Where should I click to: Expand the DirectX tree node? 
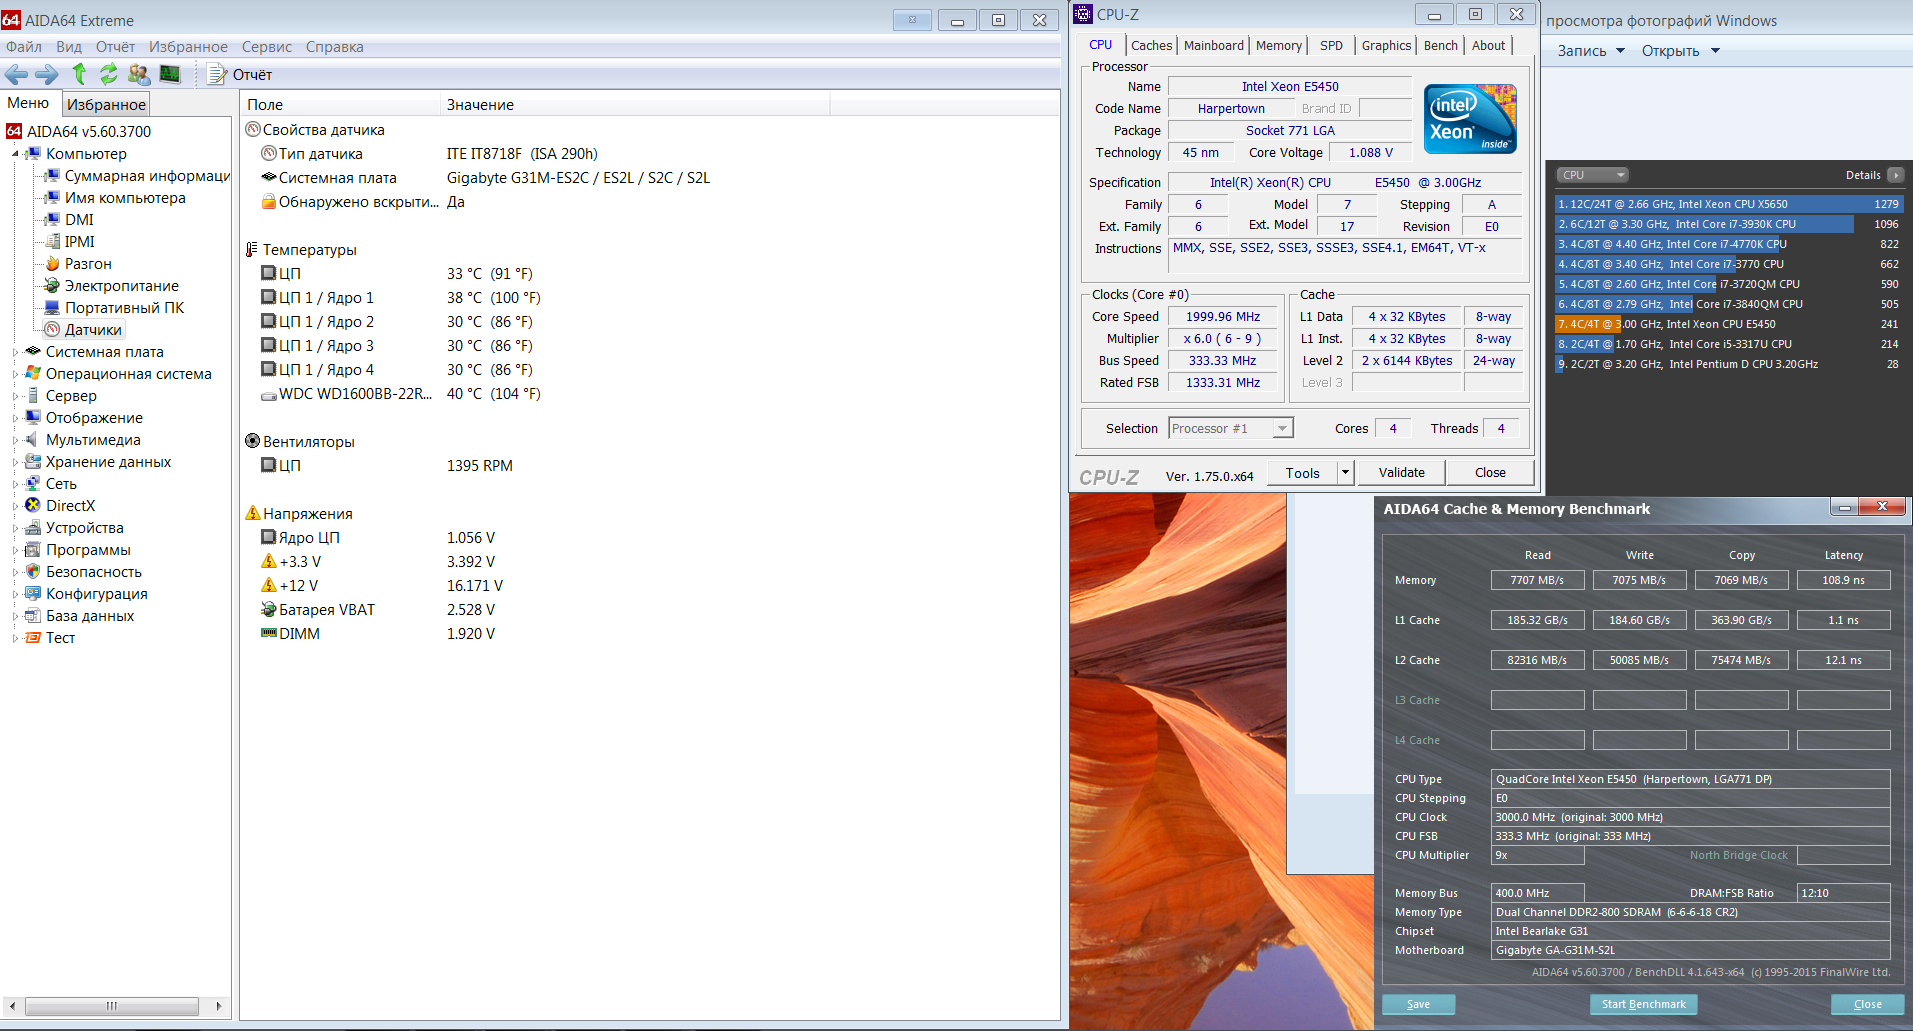click(x=15, y=506)
